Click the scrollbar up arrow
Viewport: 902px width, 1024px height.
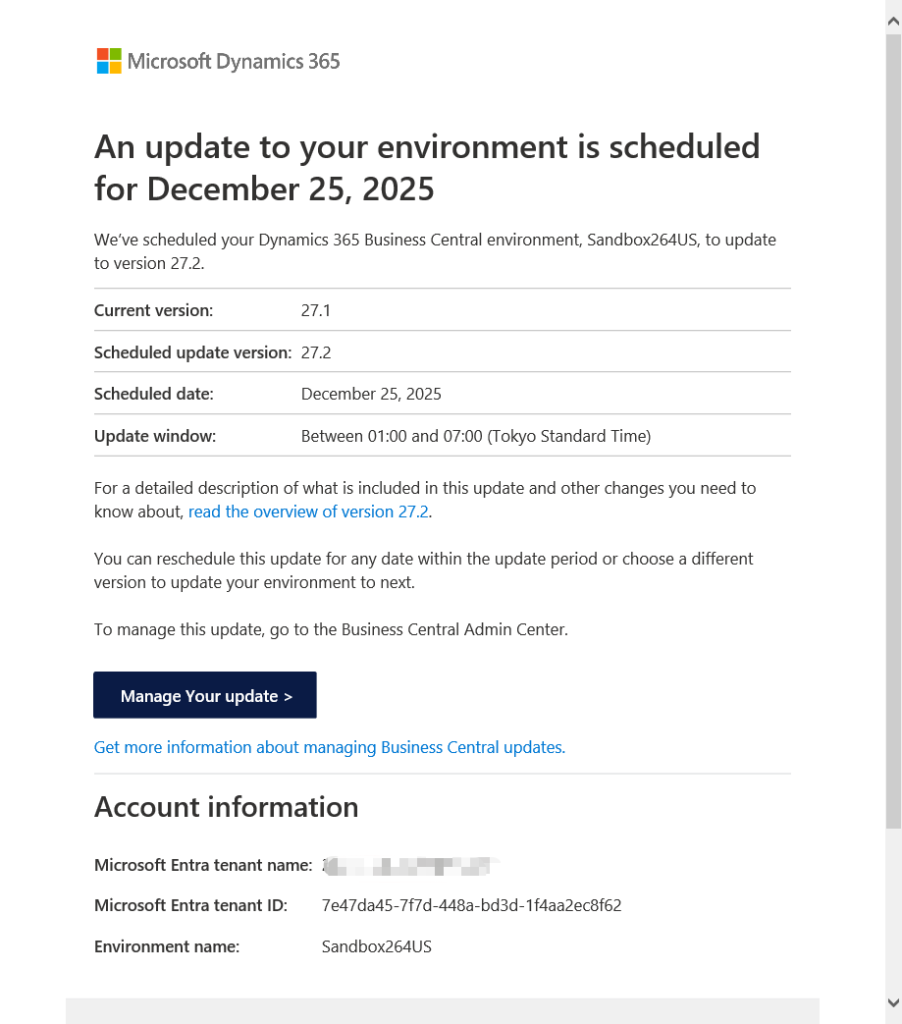(x=893, y=19)
